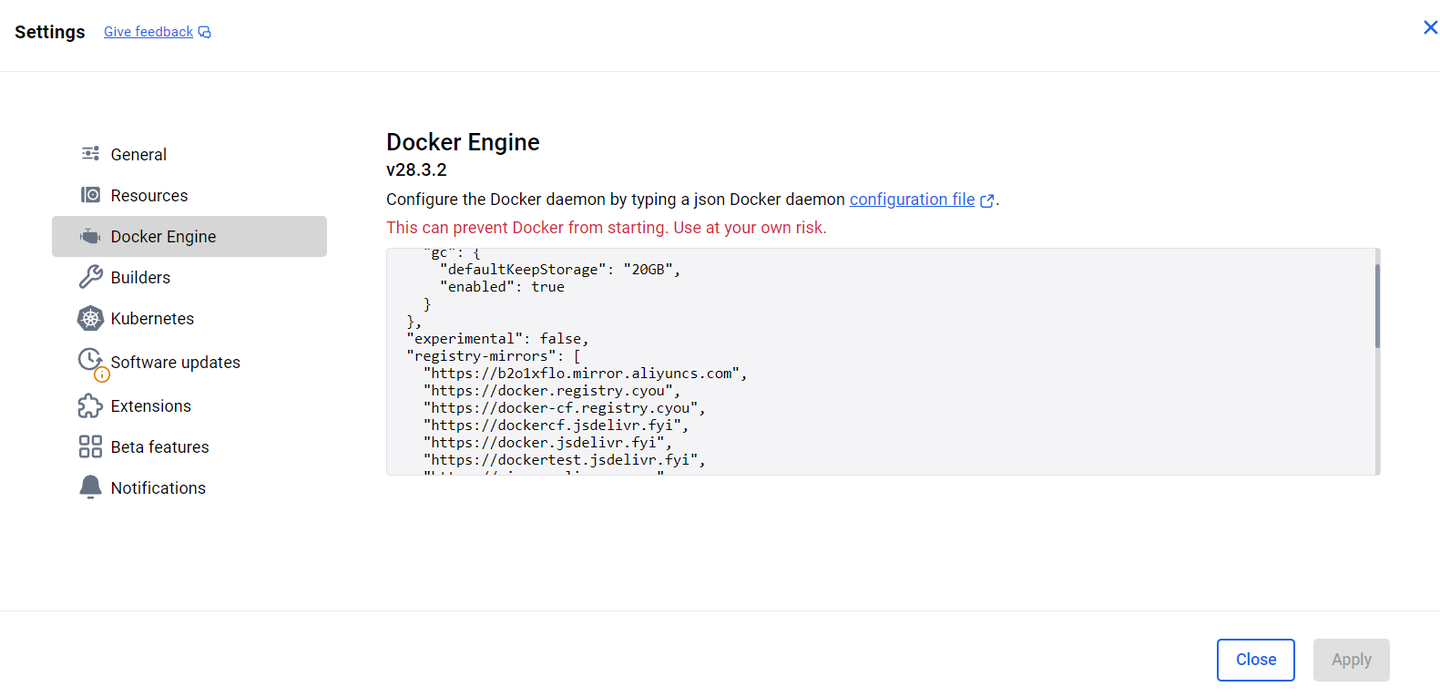Click the update badge on Software updates
The width and height of the screenshot is (1440, 697).
tap(100, 372)
